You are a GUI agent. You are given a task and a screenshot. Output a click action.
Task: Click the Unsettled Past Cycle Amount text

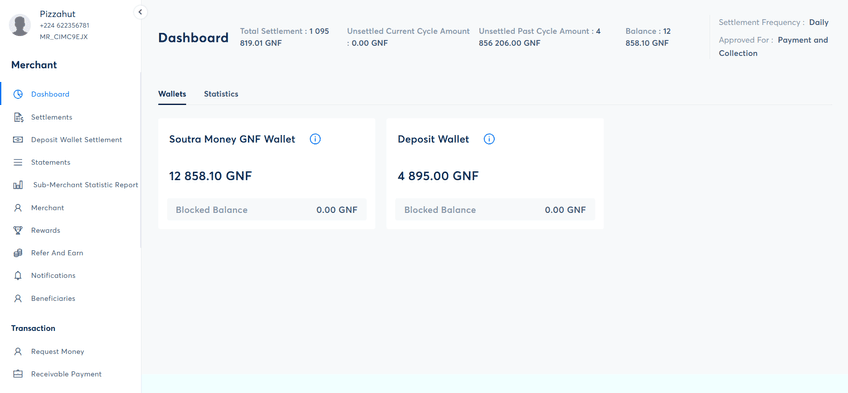click(540, 37)
